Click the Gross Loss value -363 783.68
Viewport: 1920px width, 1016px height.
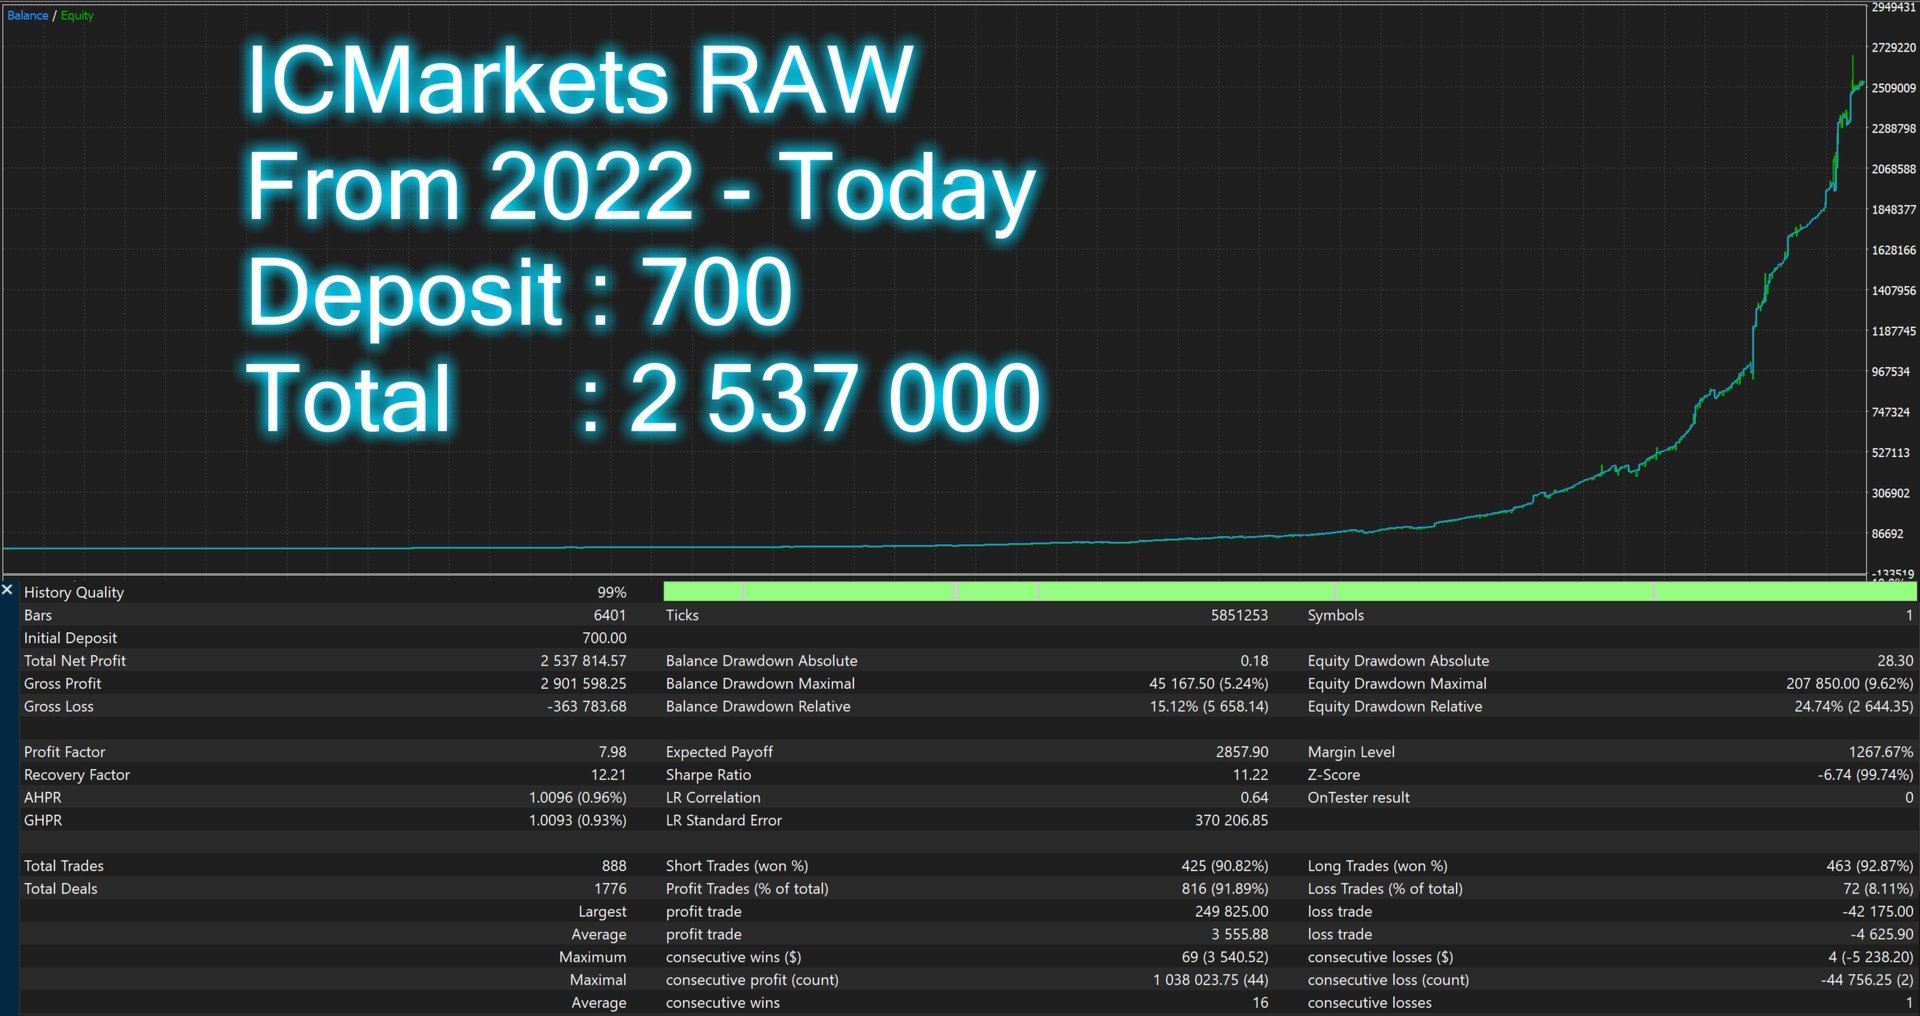tap(587, 707)
